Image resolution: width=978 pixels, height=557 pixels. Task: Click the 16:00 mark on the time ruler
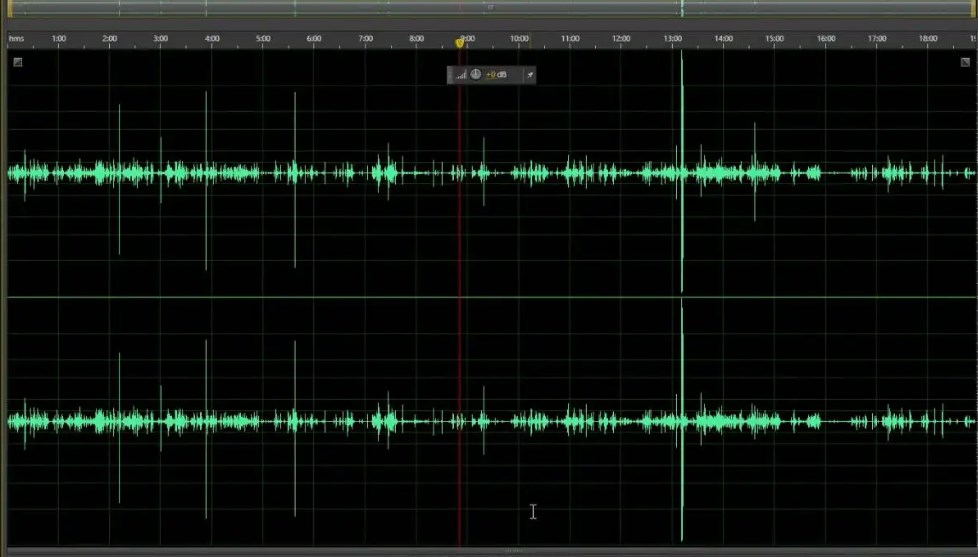[x=826, y=39]
